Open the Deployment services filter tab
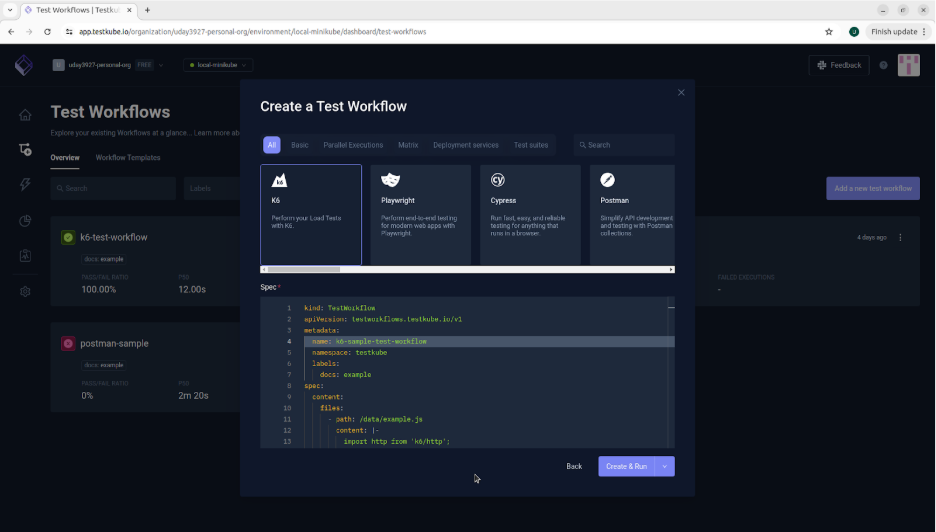 pos(466,145)
